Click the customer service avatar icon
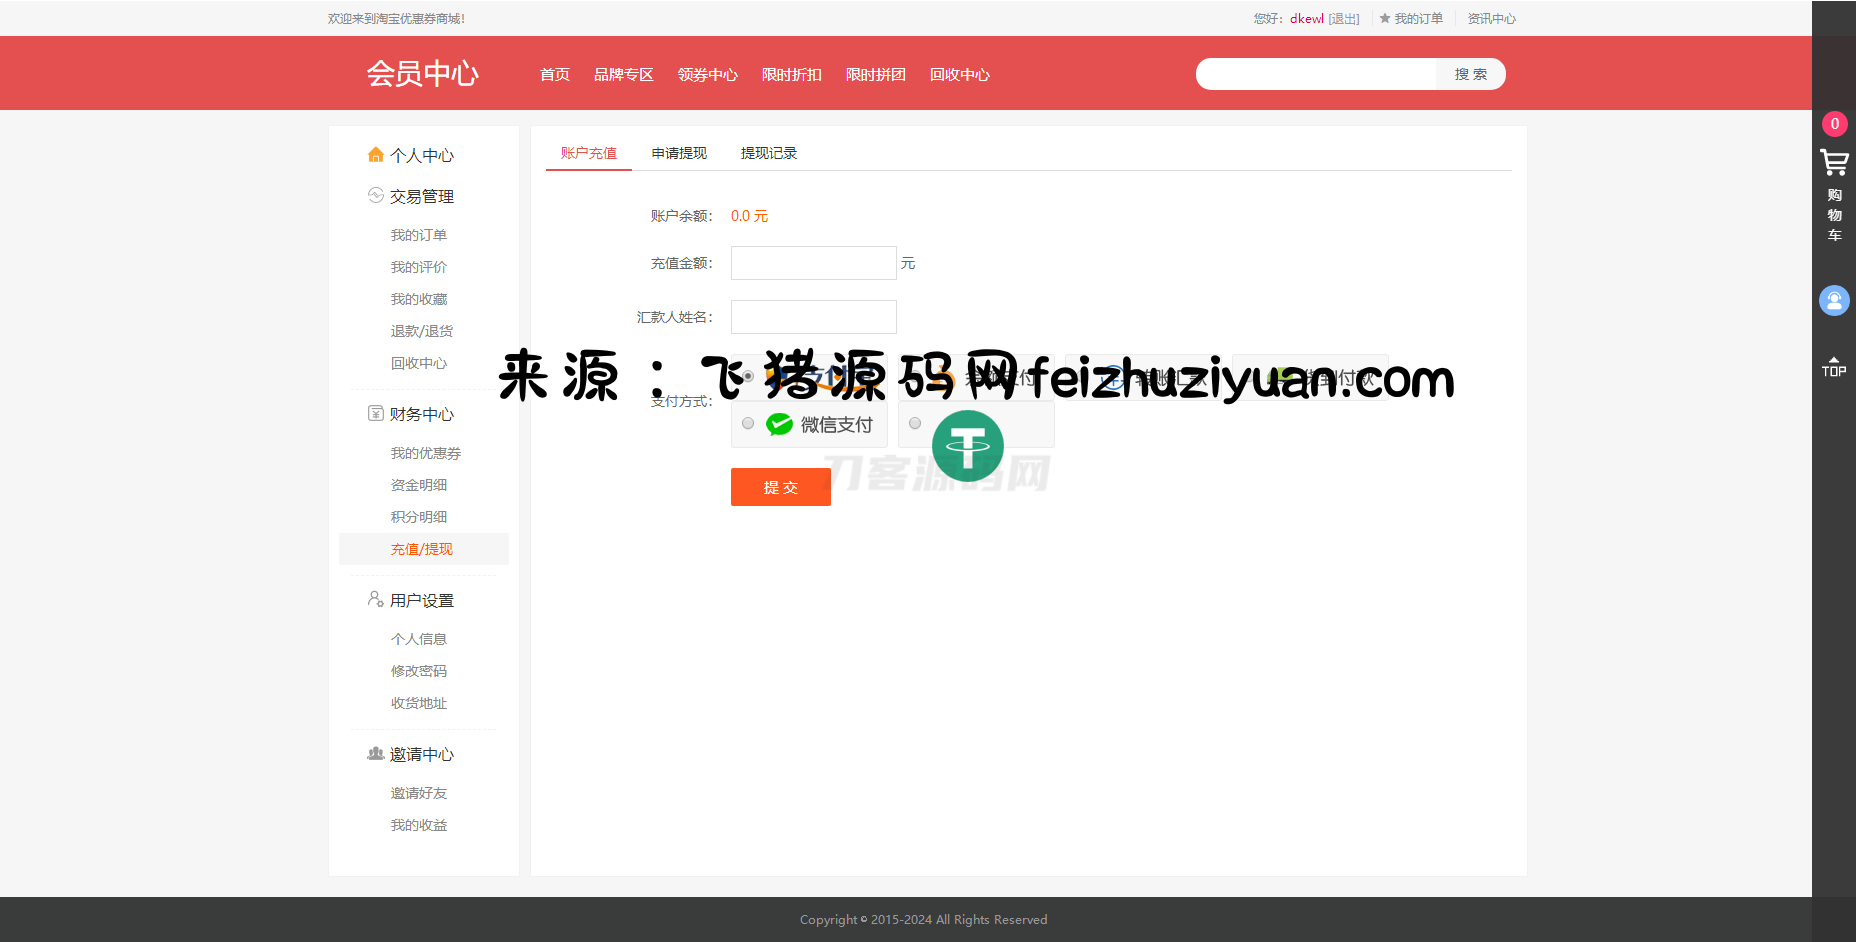 click(x=1834, y=300)
